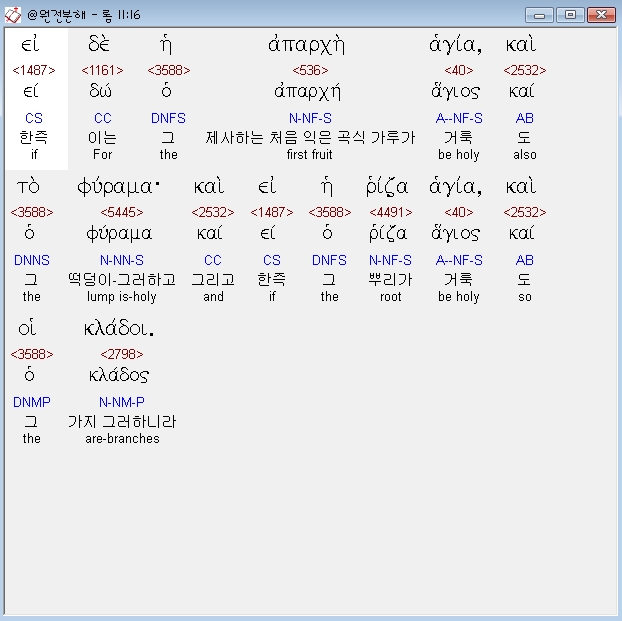Click the N-NF-S tag below <4491>
Viewport: 622px width, 621px height.
click(x=390, y=260)
